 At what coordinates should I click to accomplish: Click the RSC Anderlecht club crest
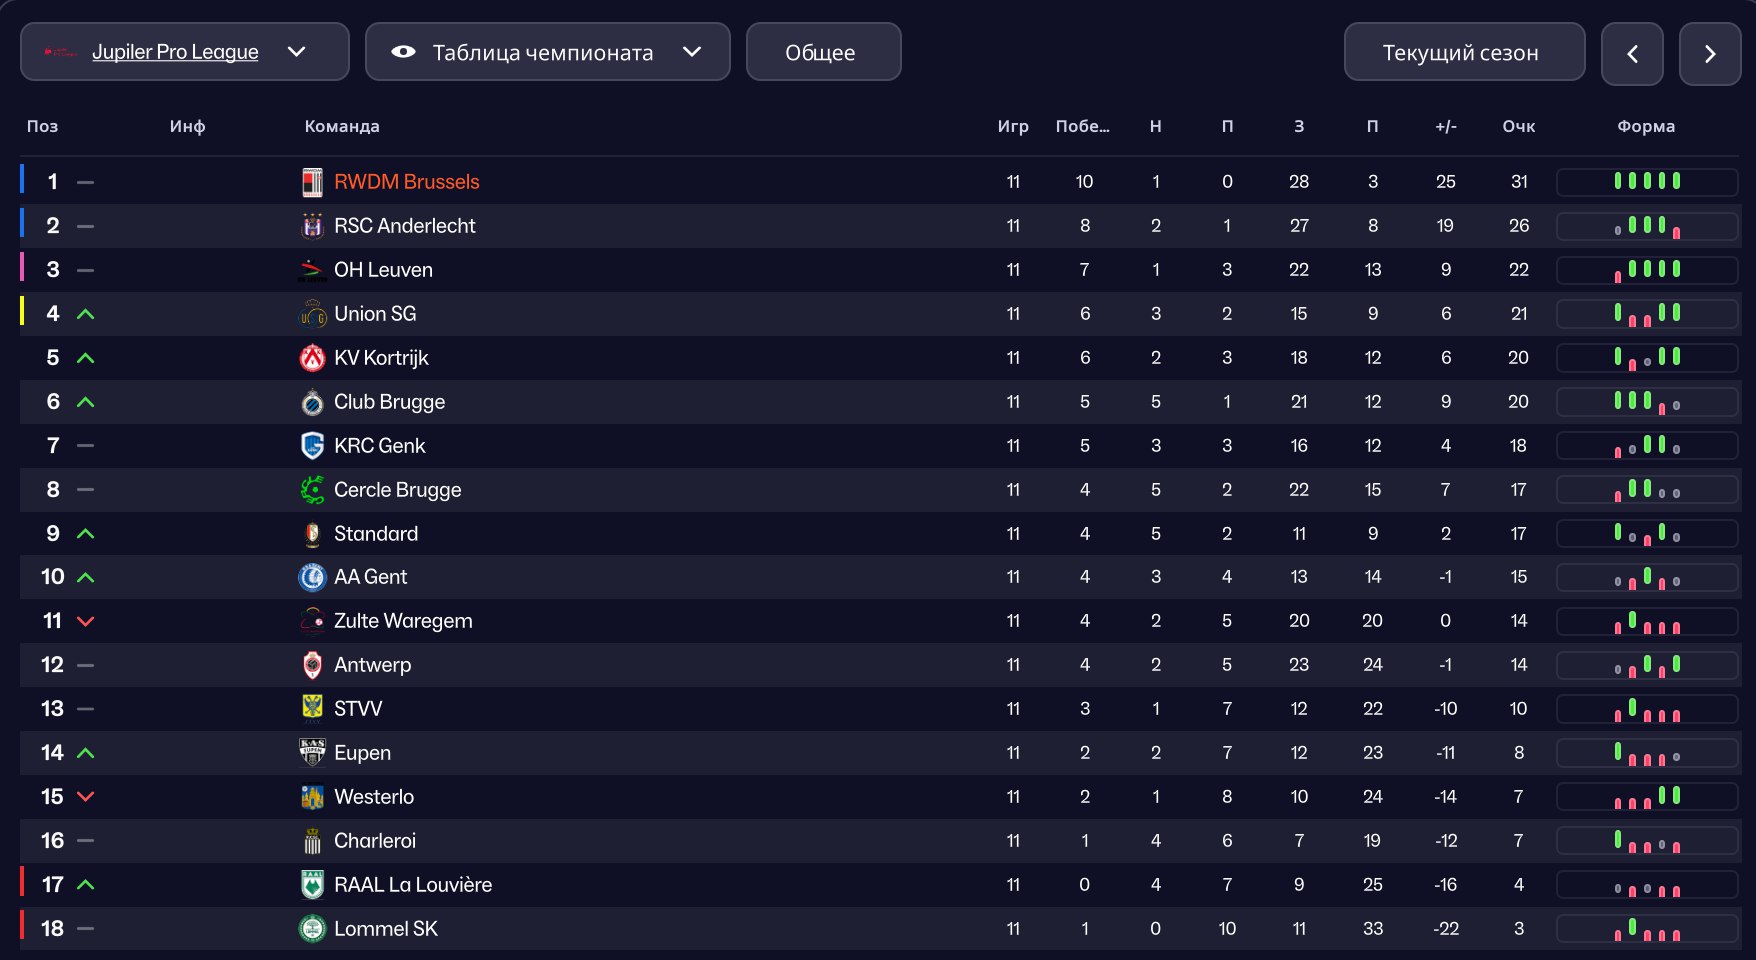[312, 226]
